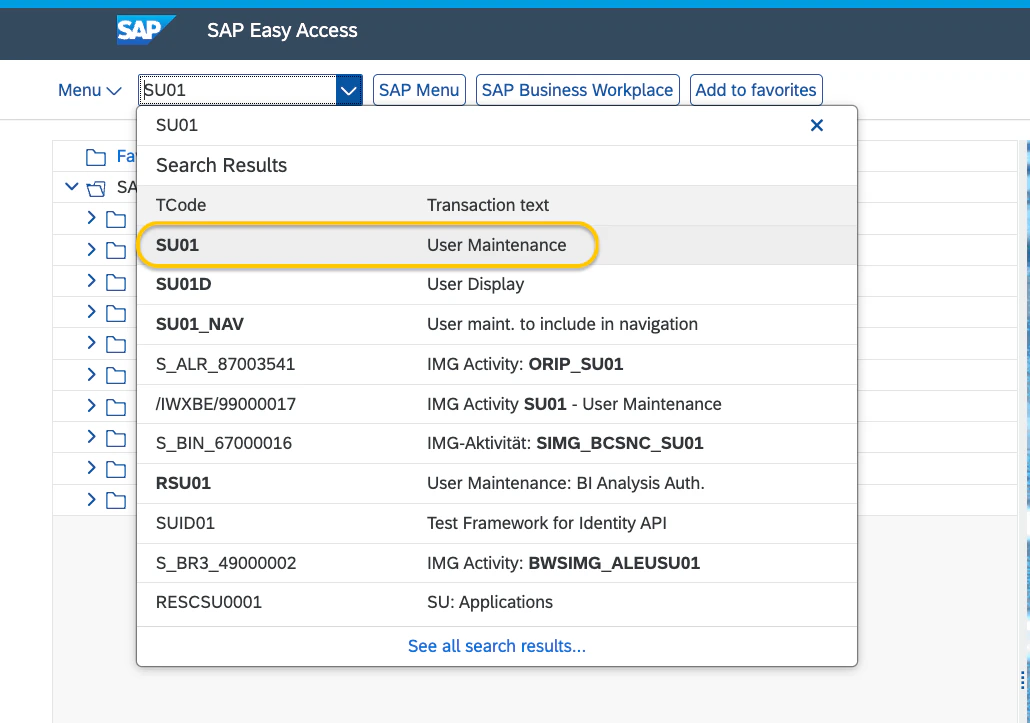Open SAP Business Workplace
Image resolution: width=1030 pixels, height=723 pixels.
click(x=577, y=90)
